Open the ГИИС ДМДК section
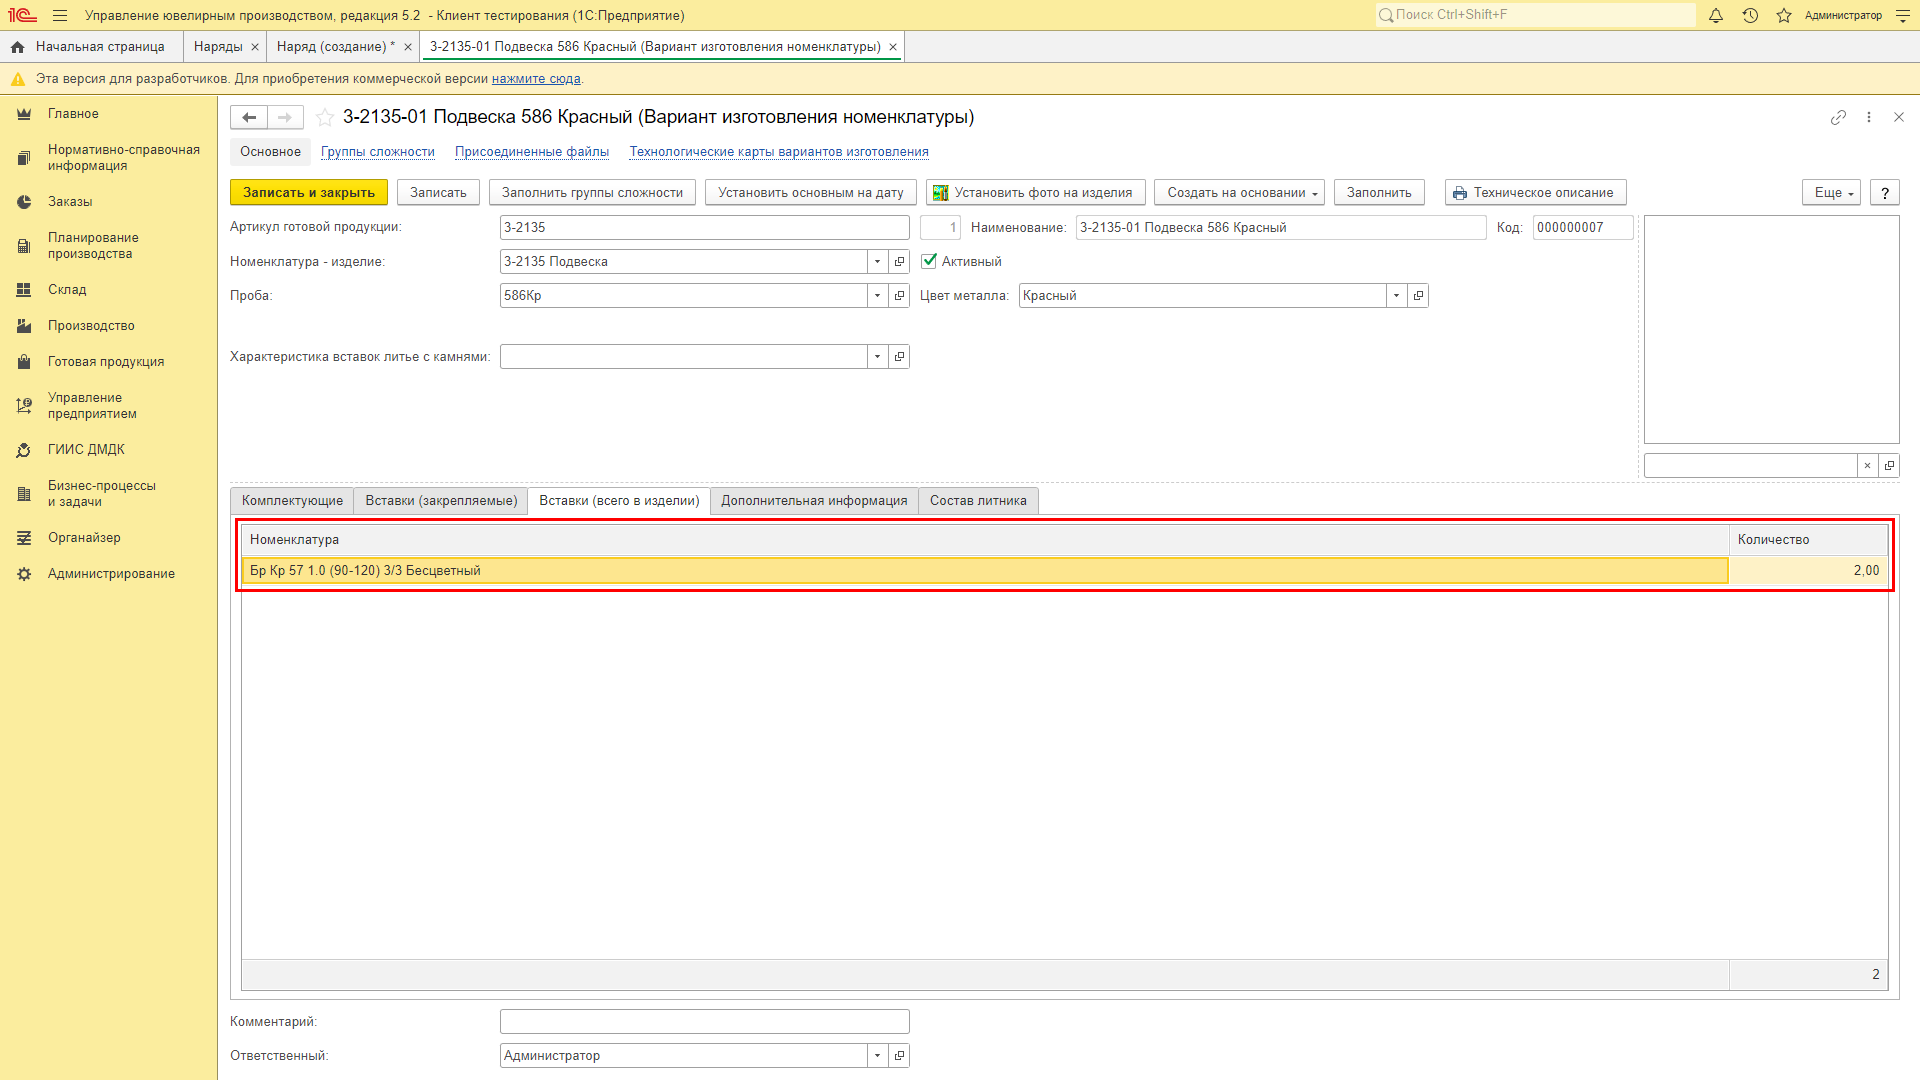Image resolution: width=1920 pixels, height=1080 pixels. click(86, 450)
